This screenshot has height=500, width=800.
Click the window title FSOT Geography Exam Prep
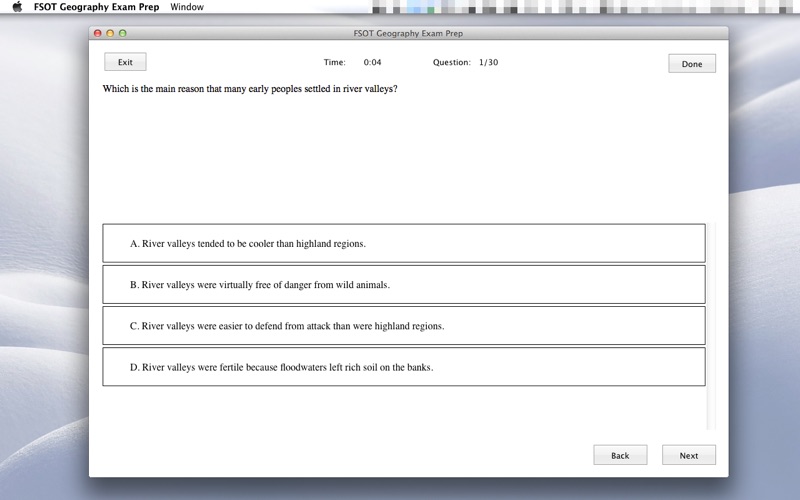[x=408, y=34]
